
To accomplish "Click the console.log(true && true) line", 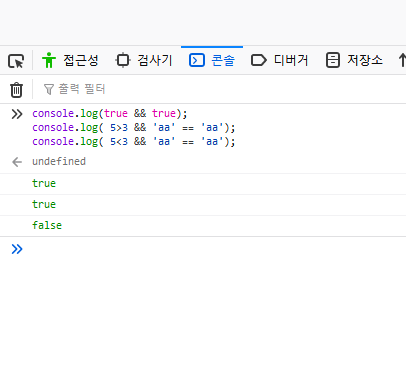I will tap(110, 114).
